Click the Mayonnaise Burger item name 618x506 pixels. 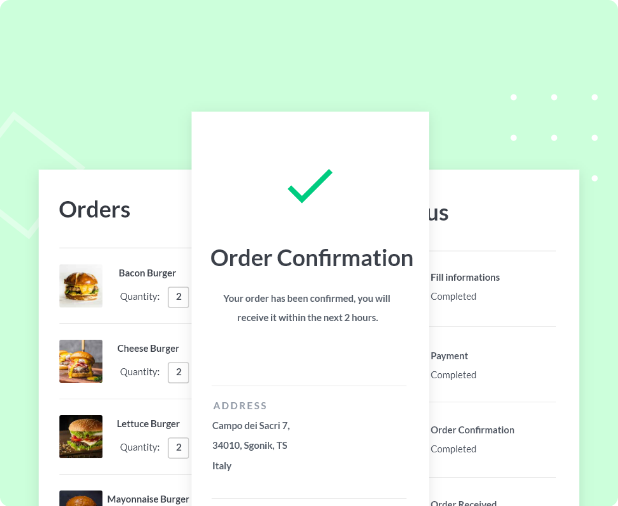[148, 499]
